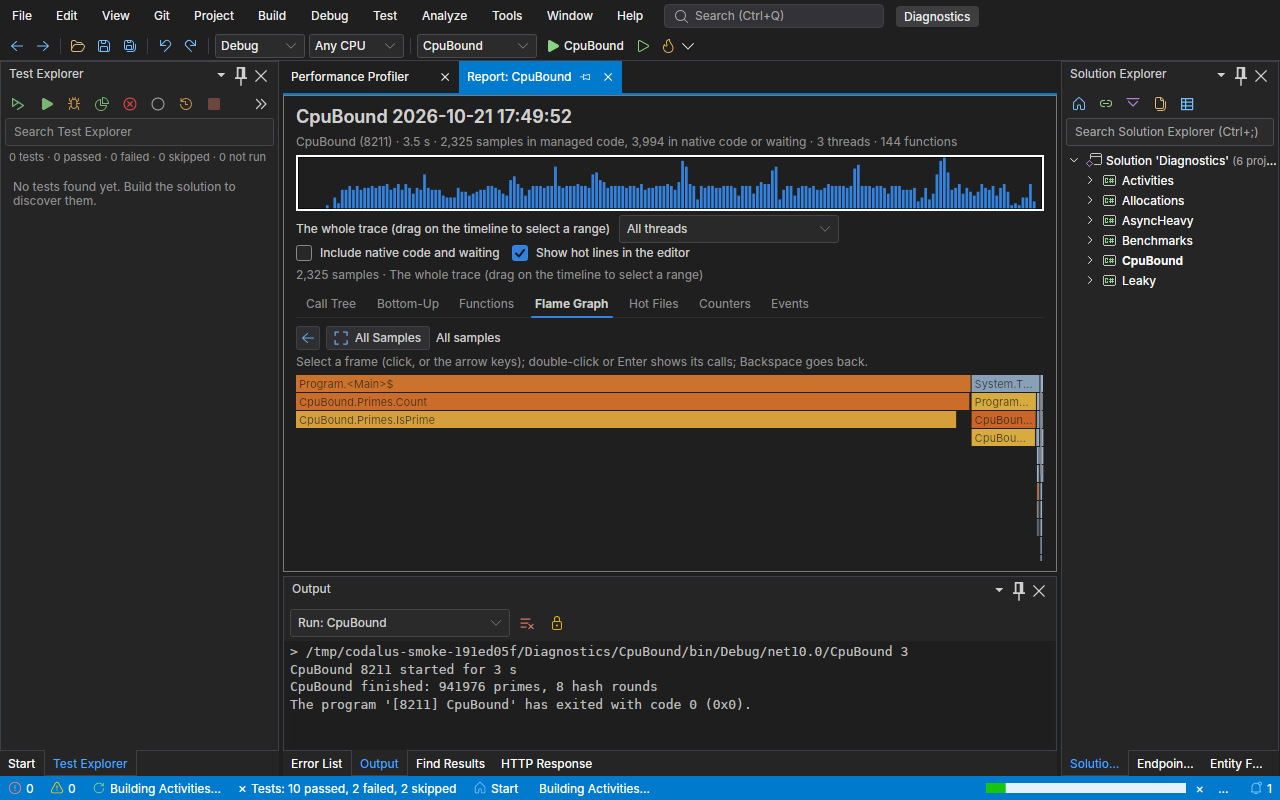This screenshot has height=800, width=1280.
Task: Go back using the flame graph arrow button
Action: 308,338
